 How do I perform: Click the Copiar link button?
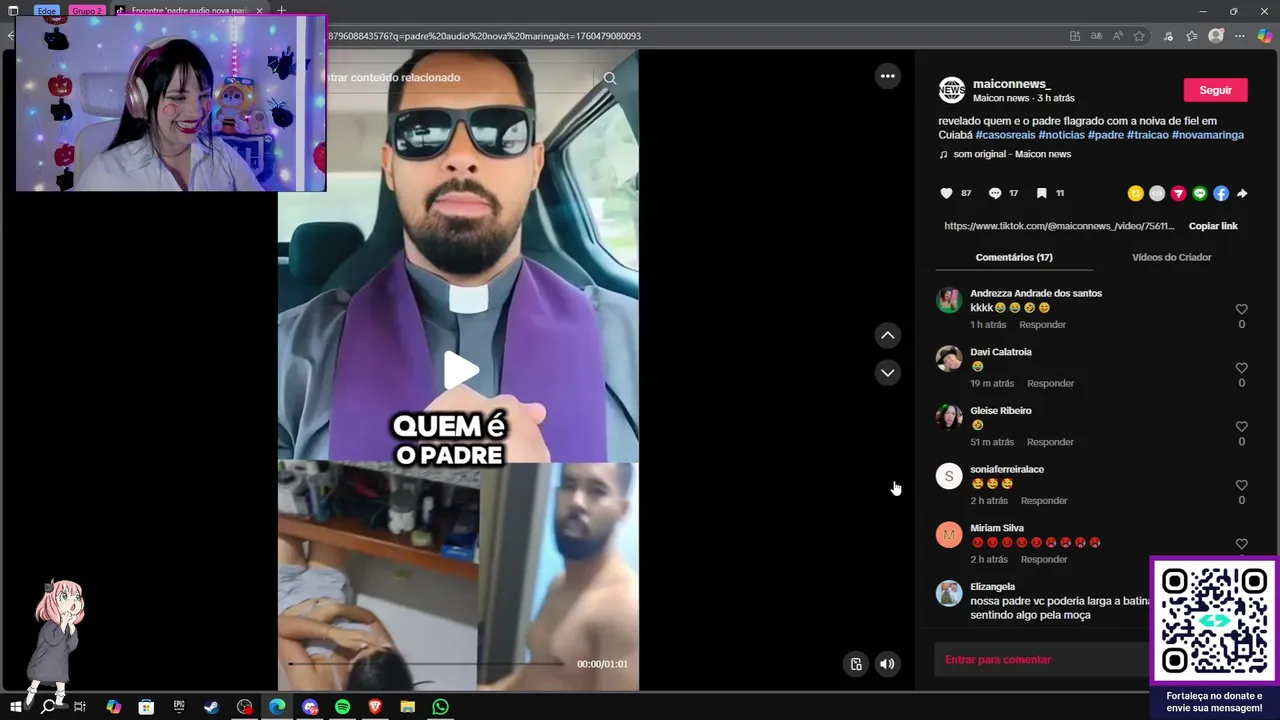click(1213, 226)
